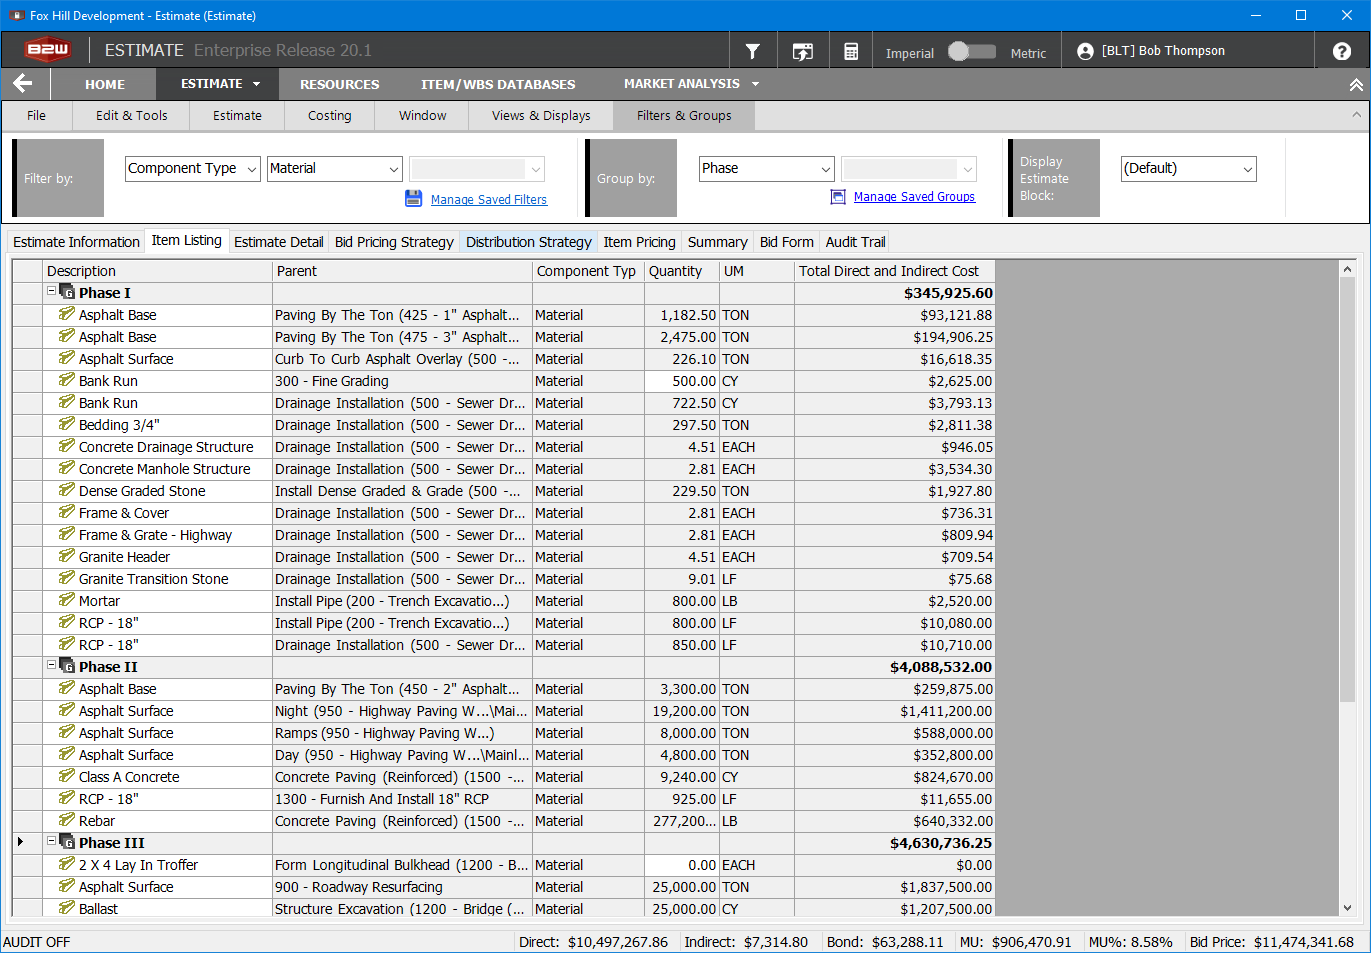Click the Bid Price status bar entry
Viewport: 1371px width, 953px height.
1272,942
